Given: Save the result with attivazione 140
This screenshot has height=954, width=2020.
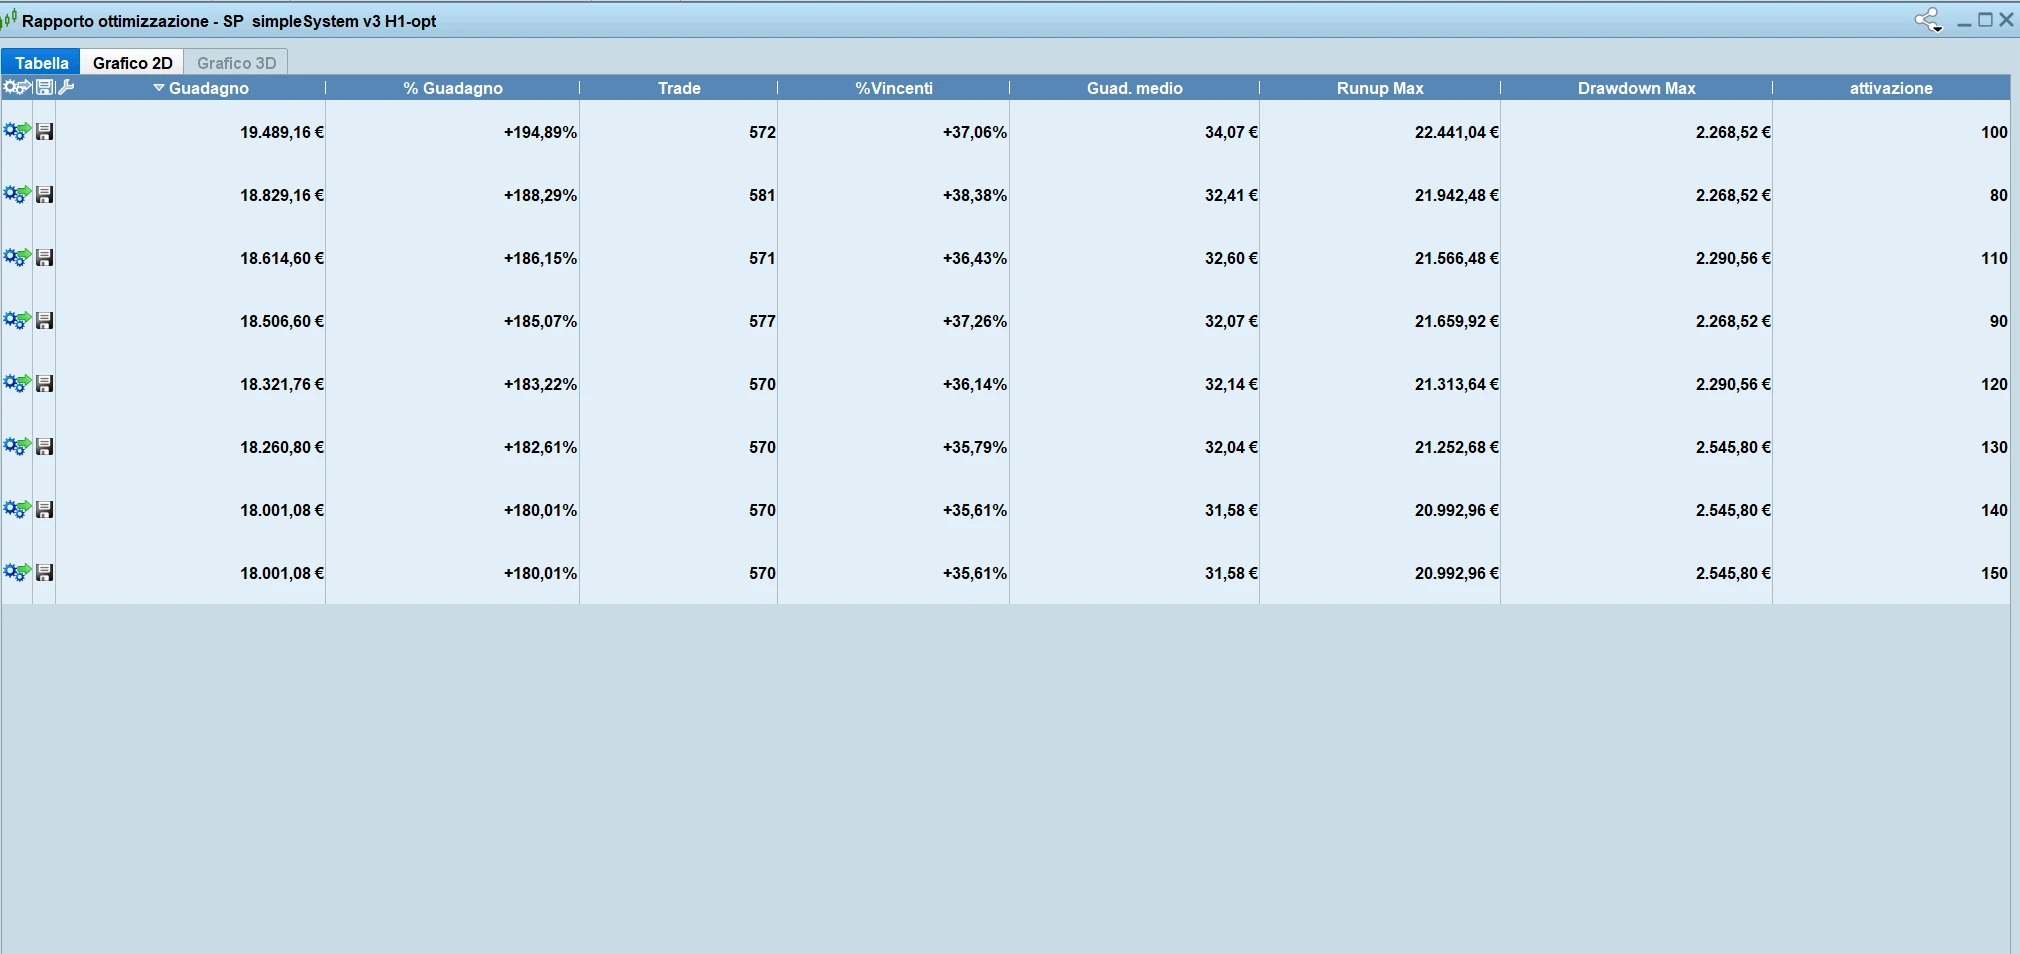Looking at the screenshot, I should [x=44, y=509].
